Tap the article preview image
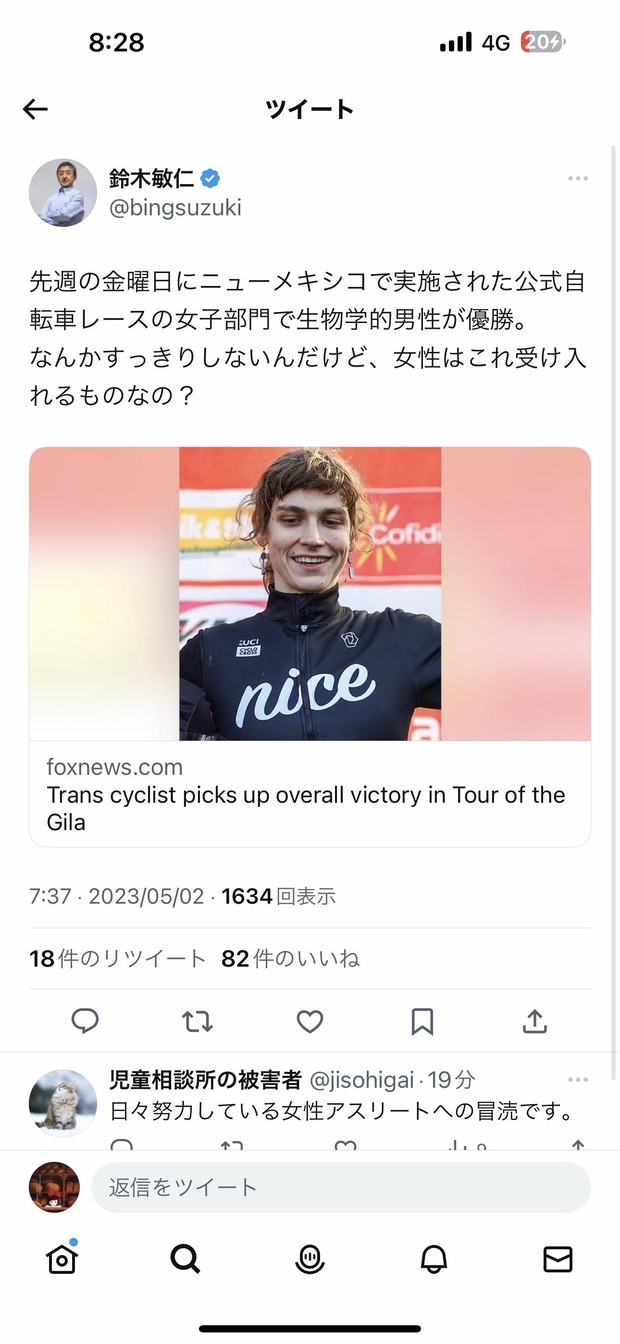This screenshot has width=620, height=1344. click(310, 593)
